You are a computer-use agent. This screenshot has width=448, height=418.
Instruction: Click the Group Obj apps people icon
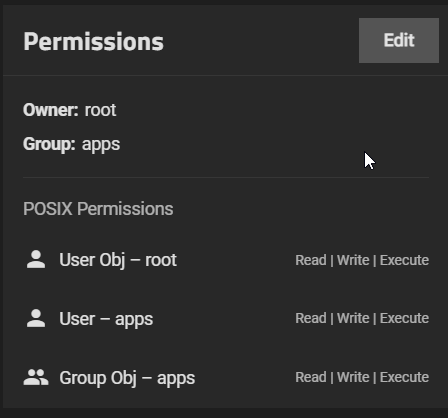click(36, 377)
